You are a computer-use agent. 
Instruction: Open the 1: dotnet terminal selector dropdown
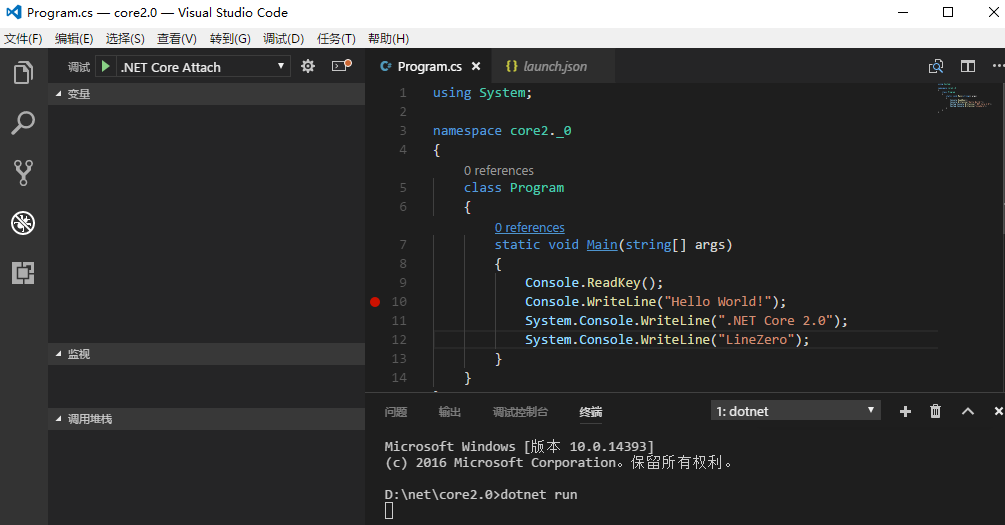(795, 411)
